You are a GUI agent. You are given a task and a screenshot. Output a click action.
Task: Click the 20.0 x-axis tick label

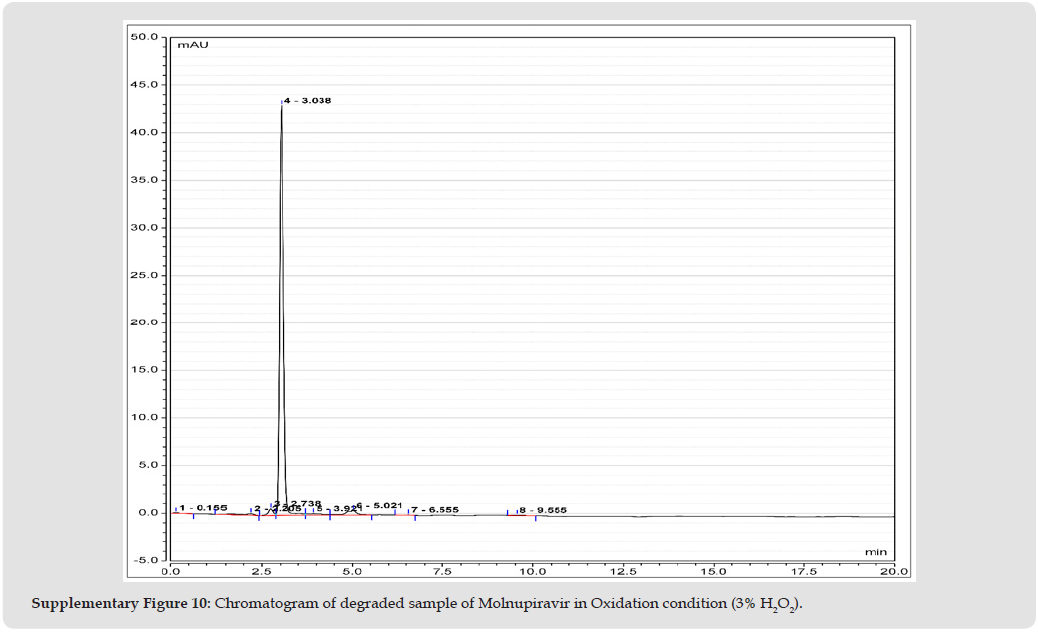(x=893, y=572)
